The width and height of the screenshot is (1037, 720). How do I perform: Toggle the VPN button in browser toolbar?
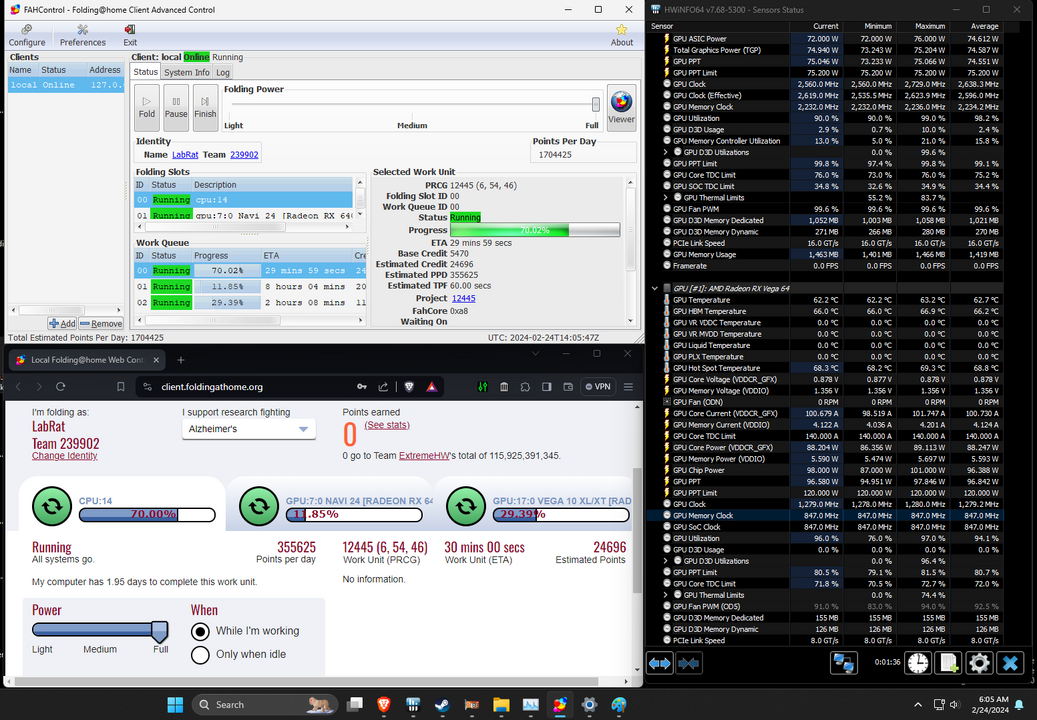(598, 387)
